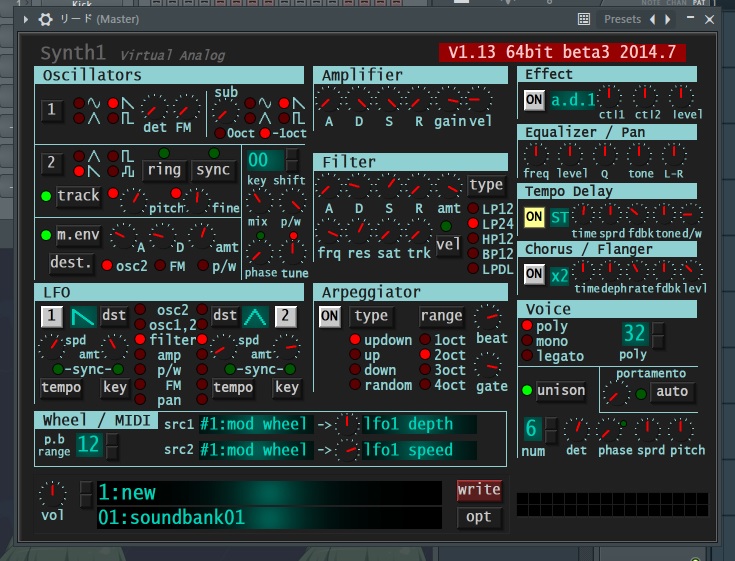Click the arpeggiator type button
The height and width of the screenshot is (561, 735).
coord(371,316)
